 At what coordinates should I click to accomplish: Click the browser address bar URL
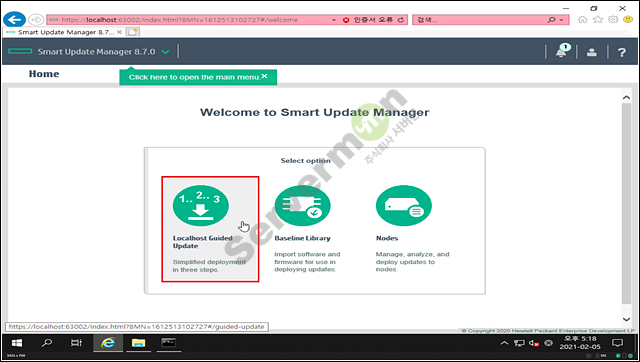[x=180, y=20]
